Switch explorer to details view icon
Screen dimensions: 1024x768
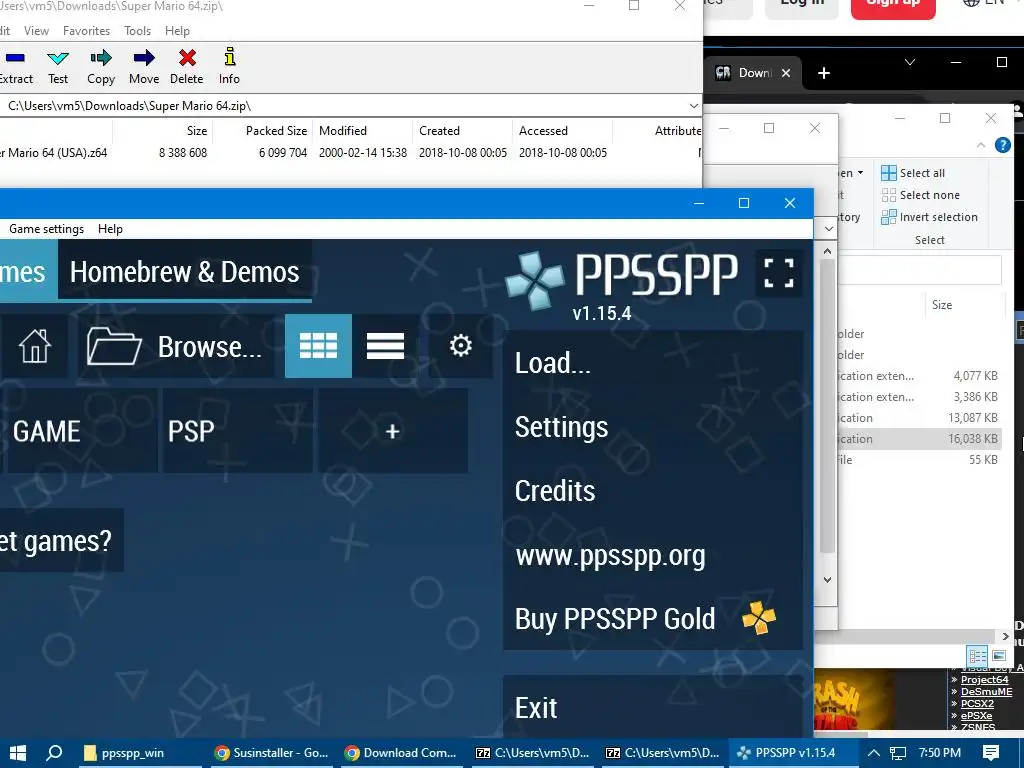coord(977,655)
